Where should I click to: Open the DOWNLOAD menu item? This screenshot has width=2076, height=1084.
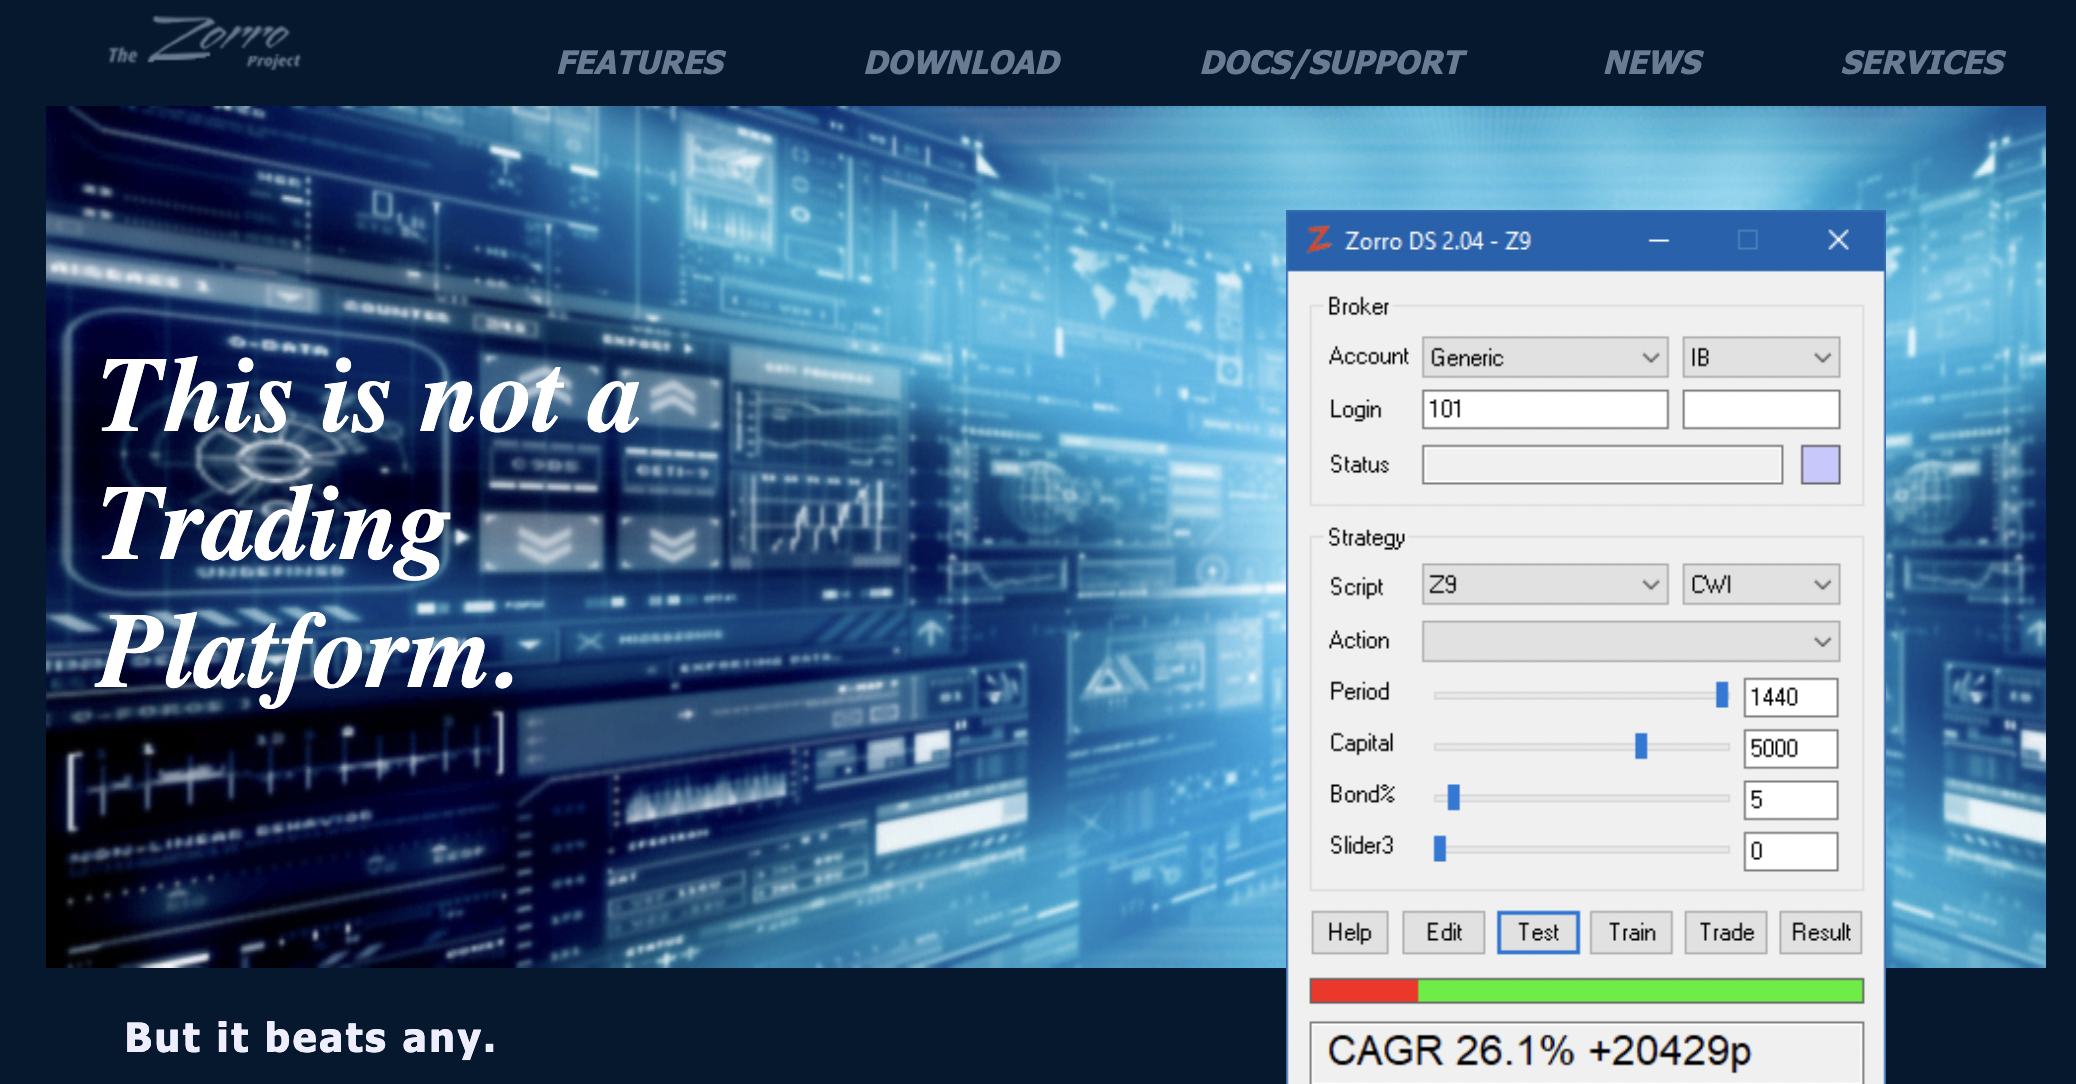962,62
